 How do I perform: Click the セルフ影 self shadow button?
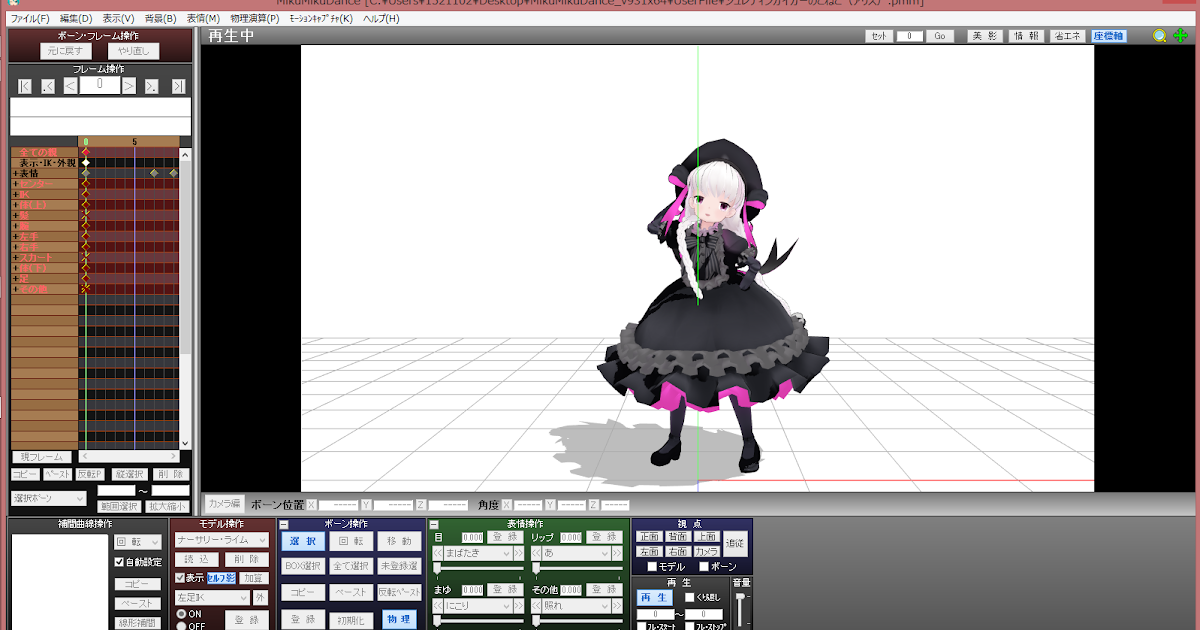tap(221, 578)
